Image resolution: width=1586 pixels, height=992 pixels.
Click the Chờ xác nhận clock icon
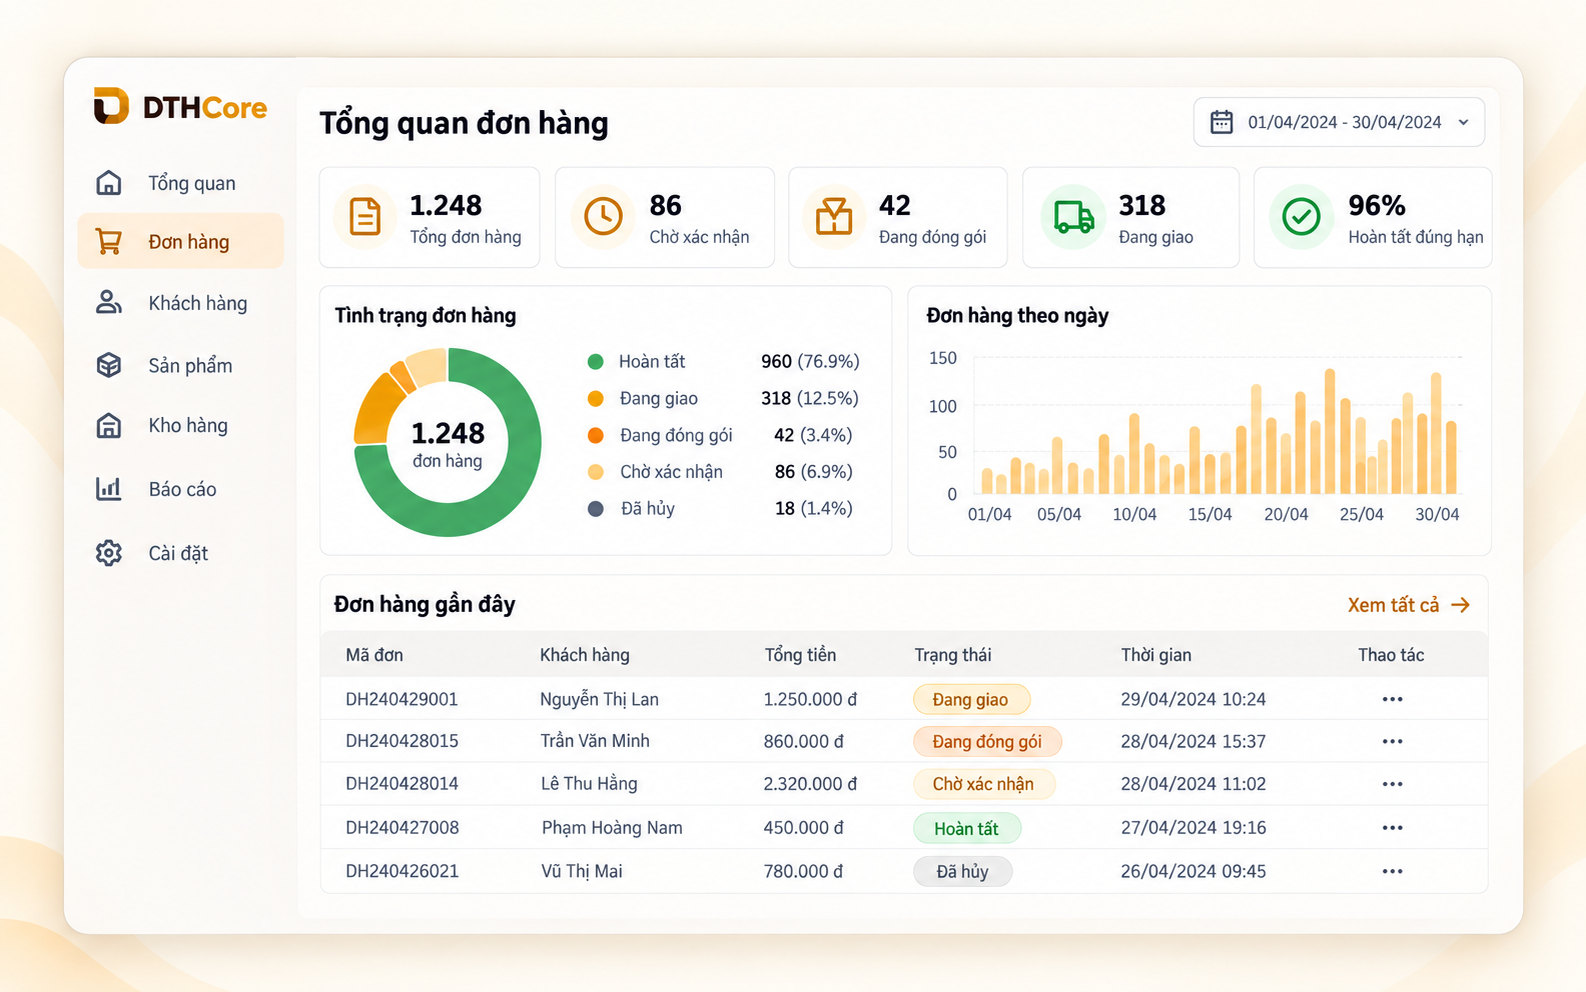603,216
